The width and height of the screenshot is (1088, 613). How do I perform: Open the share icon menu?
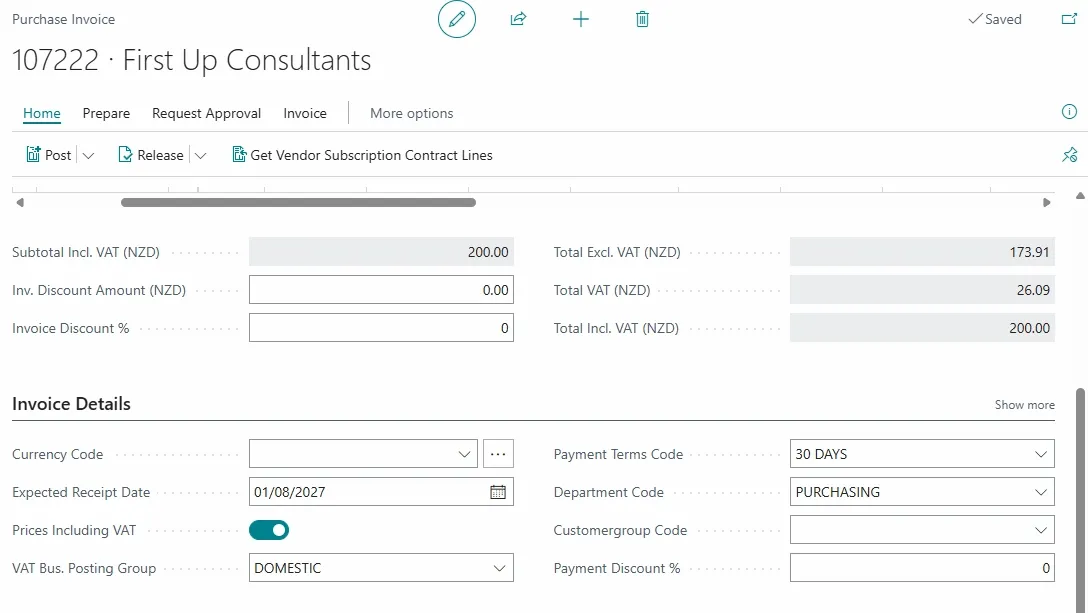pos(518,19)
